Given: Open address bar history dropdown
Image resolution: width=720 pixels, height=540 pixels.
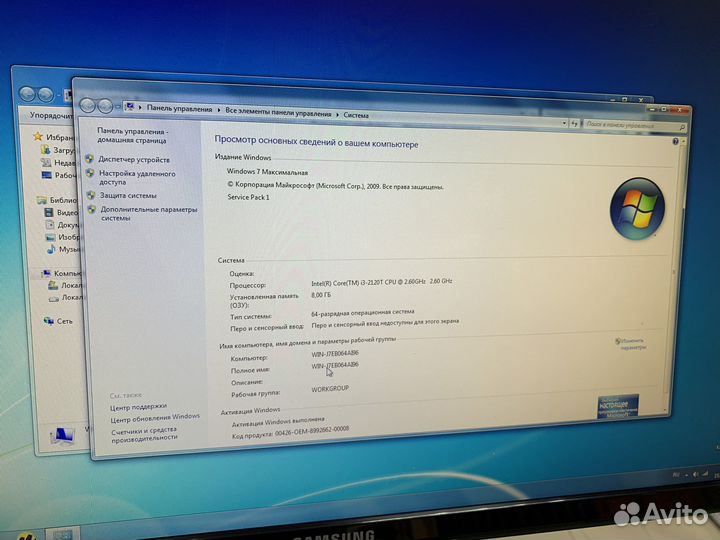Looking at the screenshot, I should 564,123.
